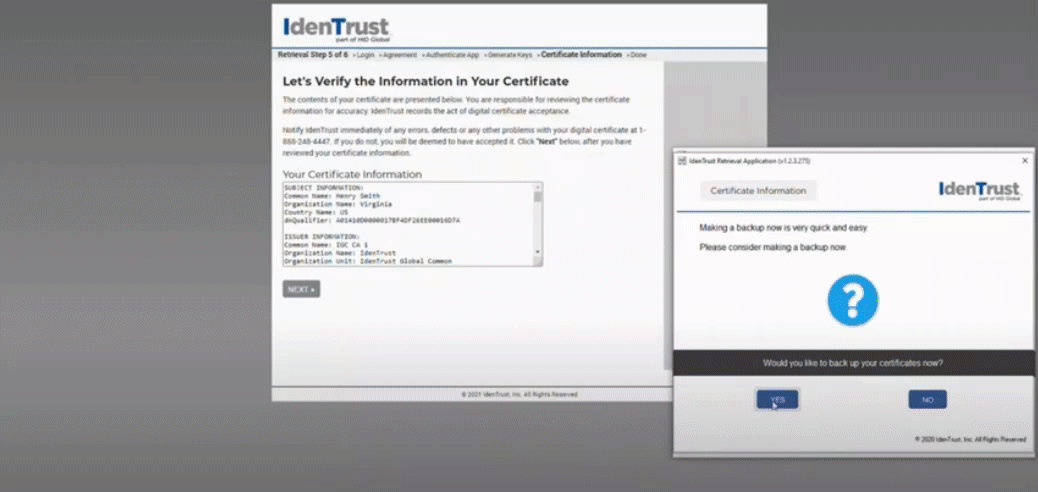
Task: Click the 'ISSUER INFORMATION:' header line
Action: coord(322,236)
